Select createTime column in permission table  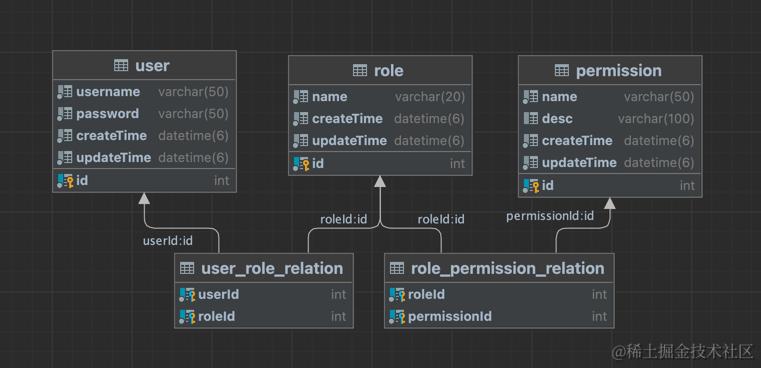(578, 141)
